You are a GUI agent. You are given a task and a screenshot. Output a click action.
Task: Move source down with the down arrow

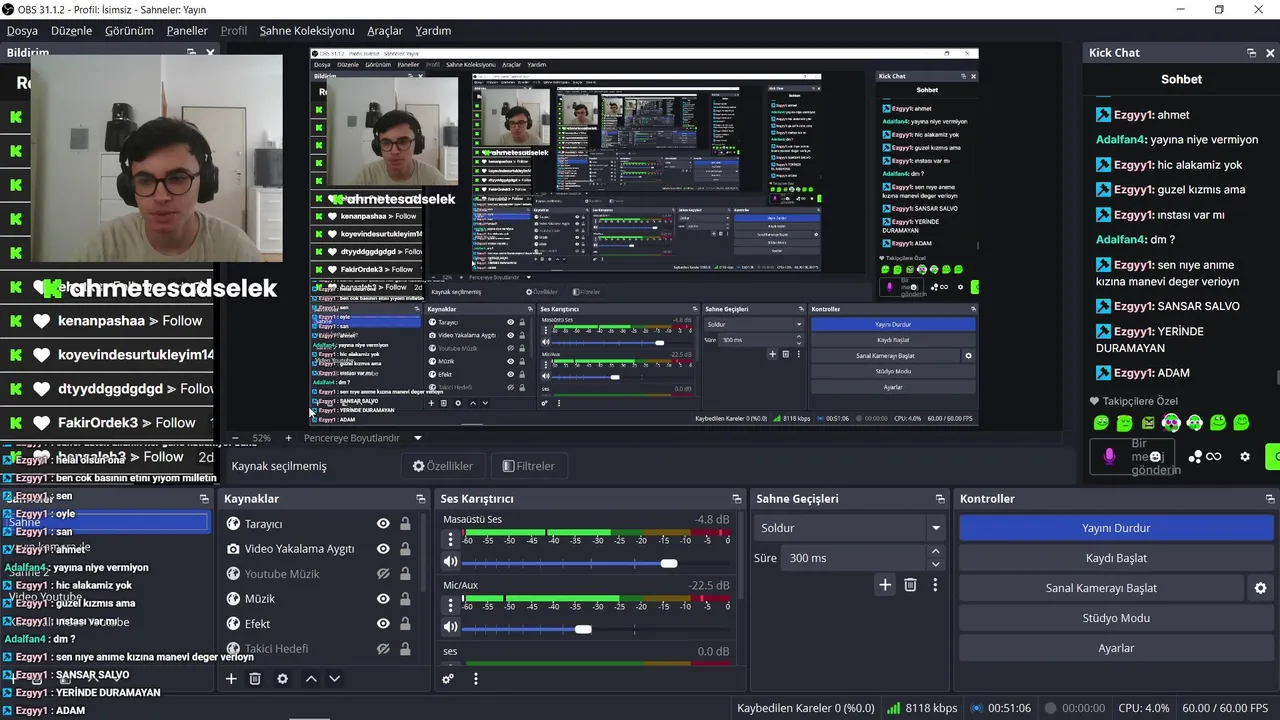pos(335,679)
